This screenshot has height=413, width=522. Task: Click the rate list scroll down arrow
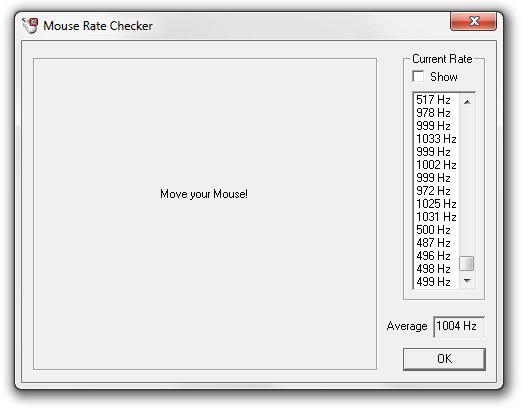tap(467, 281)
